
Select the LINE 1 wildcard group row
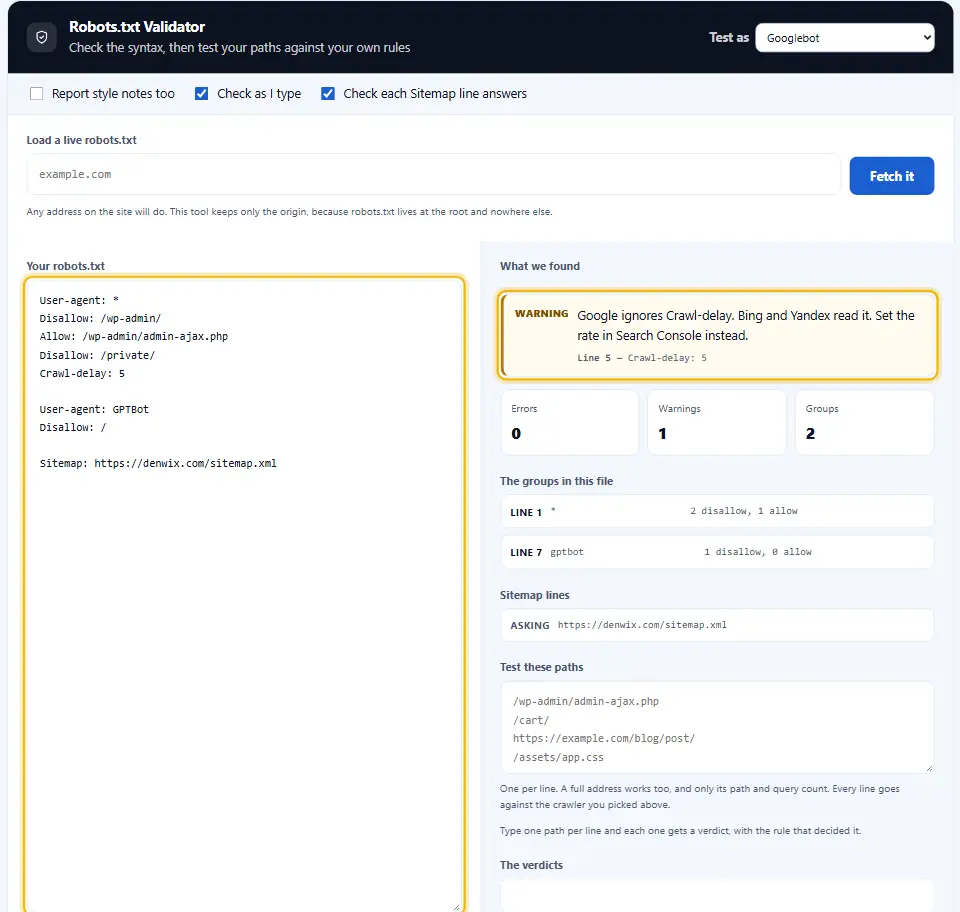pos(717,511)
